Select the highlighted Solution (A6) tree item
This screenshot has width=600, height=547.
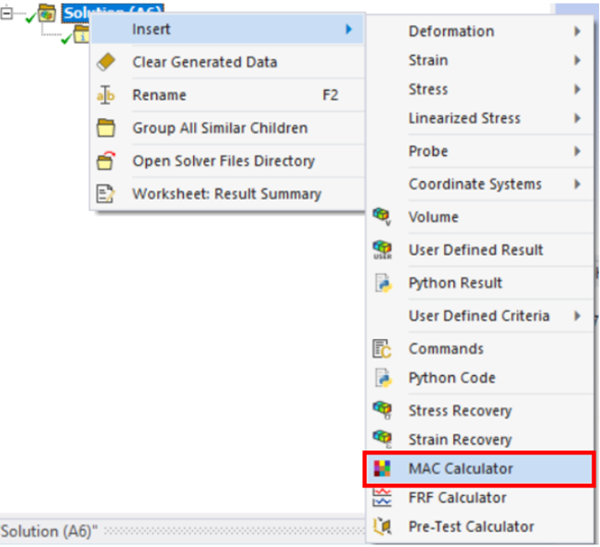point(113,11)
